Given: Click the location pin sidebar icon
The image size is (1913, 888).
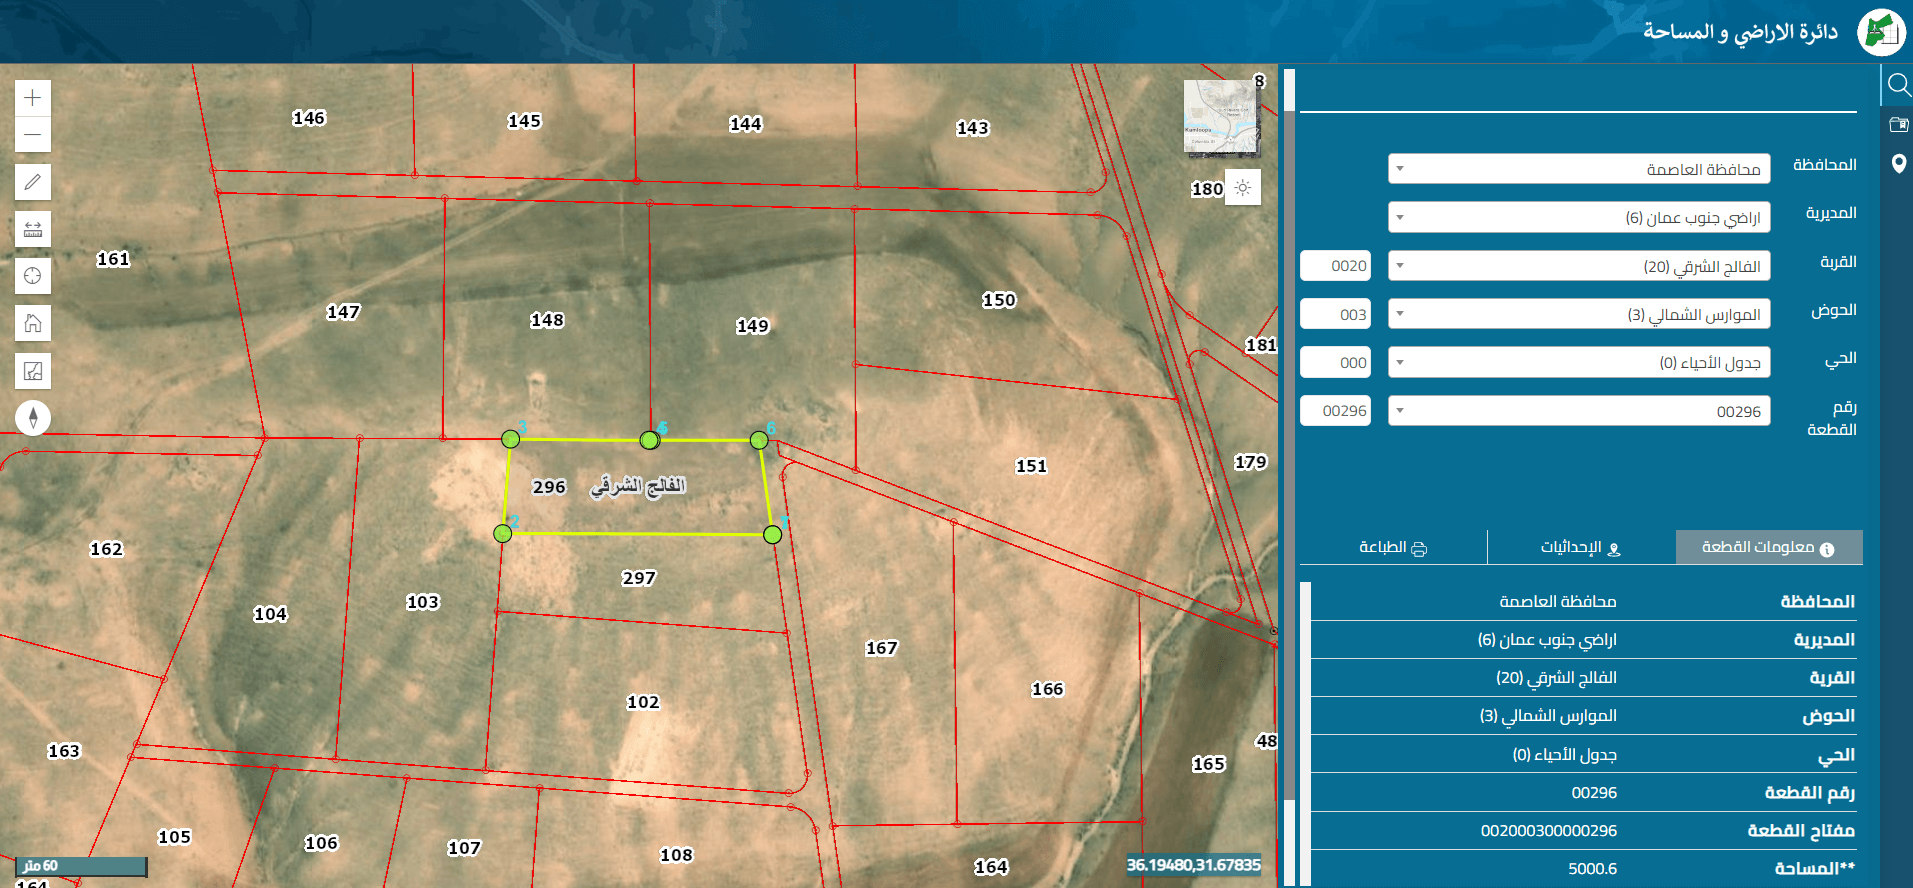Looking at the screenshot, I should pyautogui.click(x=1898, y=164).
